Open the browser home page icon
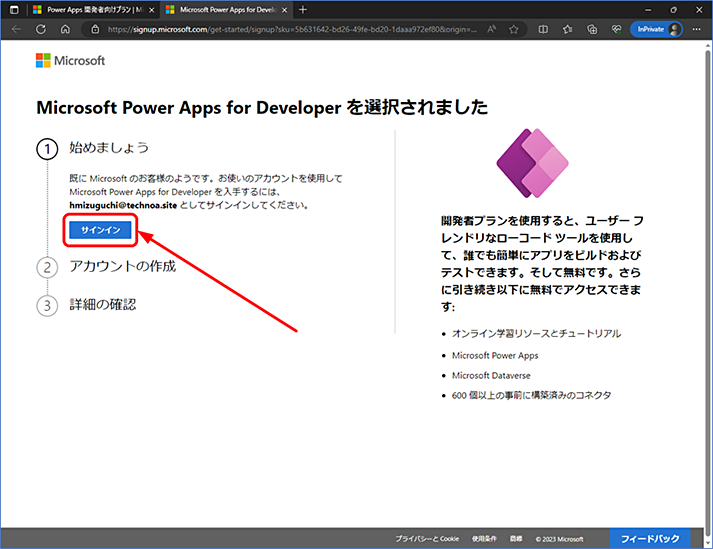The height and width of the screenshot is (549, 713). click(65, 29)
